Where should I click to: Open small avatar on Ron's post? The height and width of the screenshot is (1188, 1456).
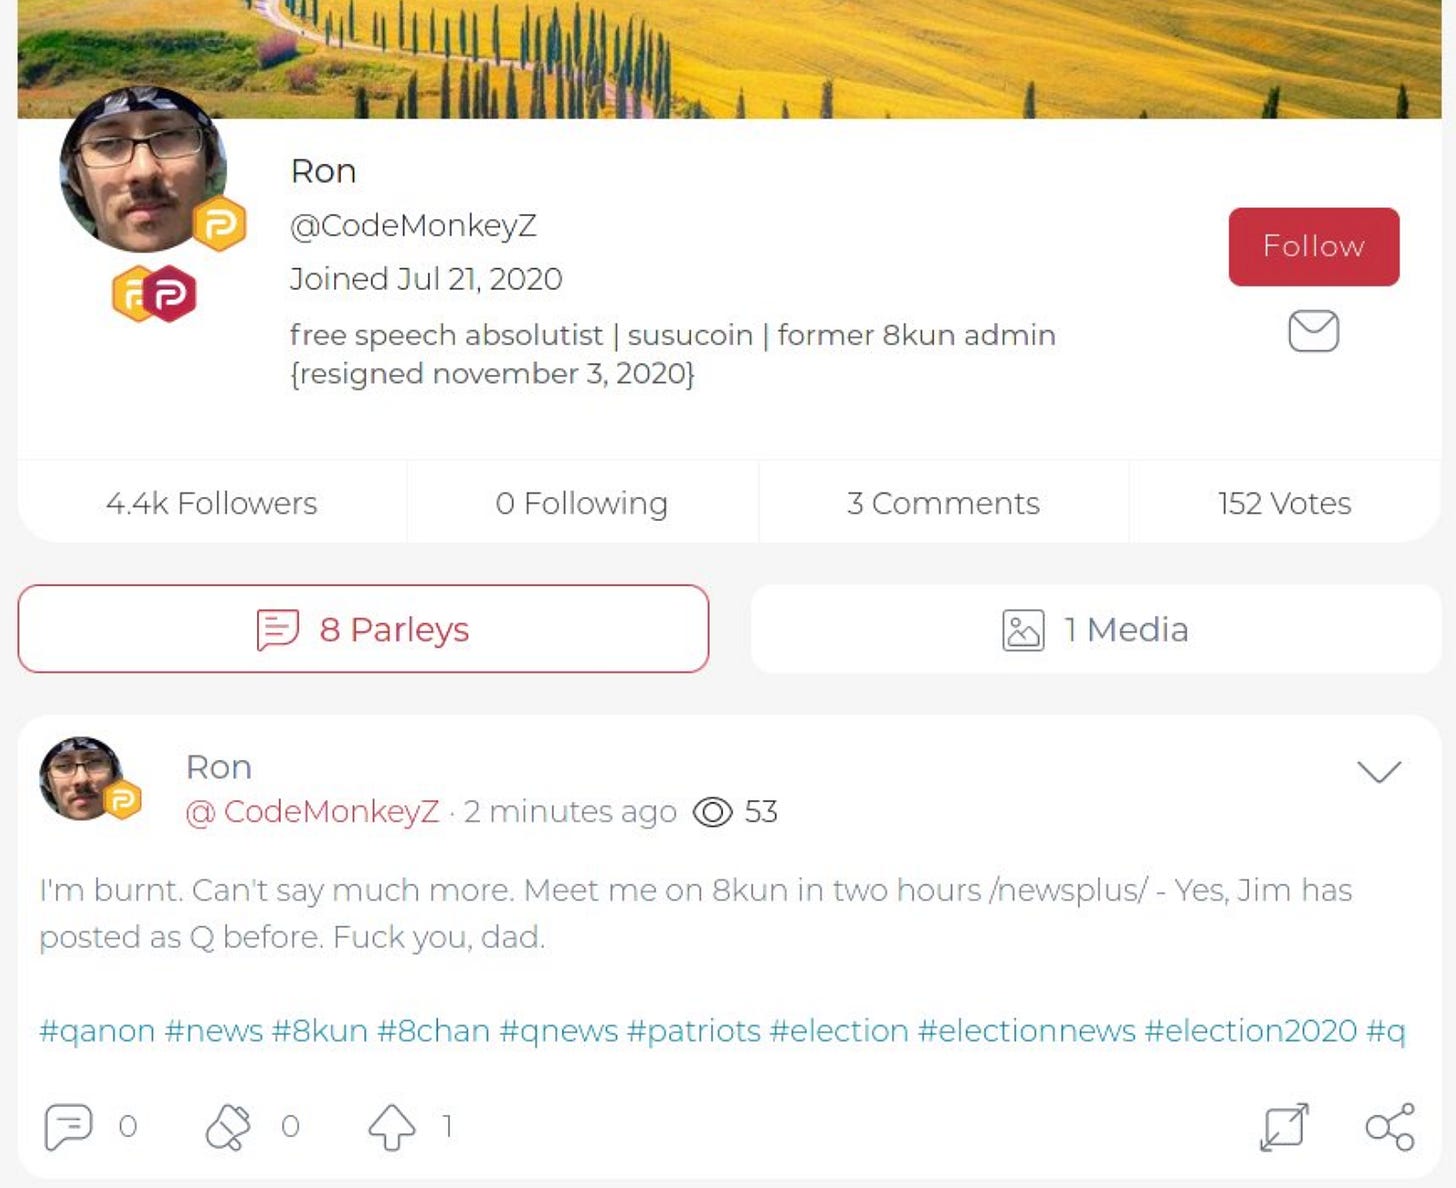pos(81,779)
